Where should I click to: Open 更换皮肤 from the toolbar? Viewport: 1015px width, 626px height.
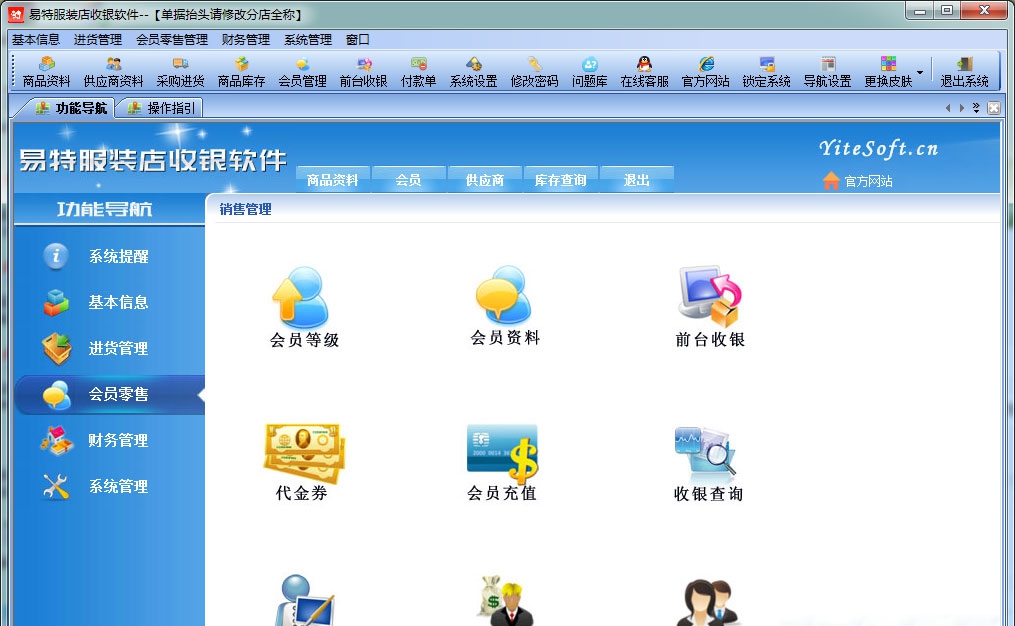pyautogui.click(x=888, y=71)
